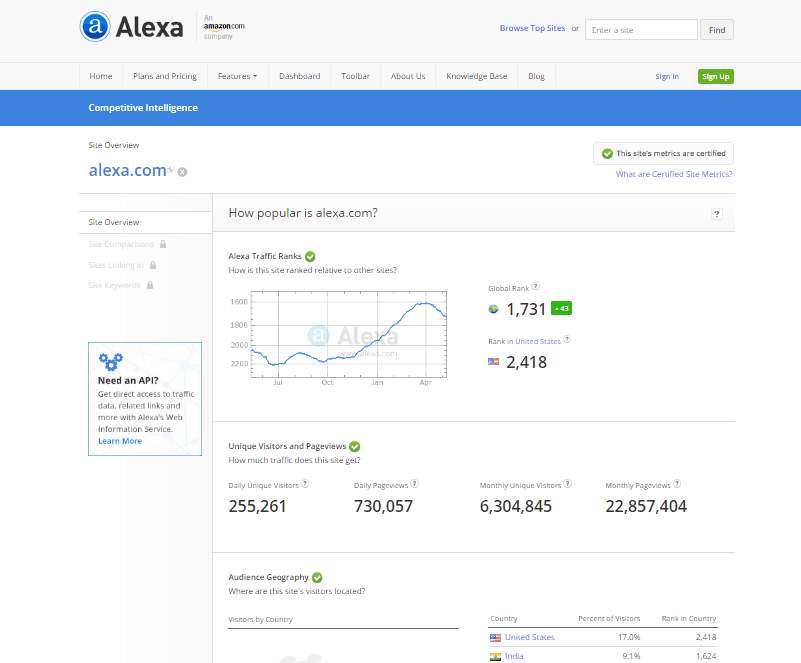This screenshot has width=801, height=663.
Task: Open the Blog nav item
Action: point(536,76)
